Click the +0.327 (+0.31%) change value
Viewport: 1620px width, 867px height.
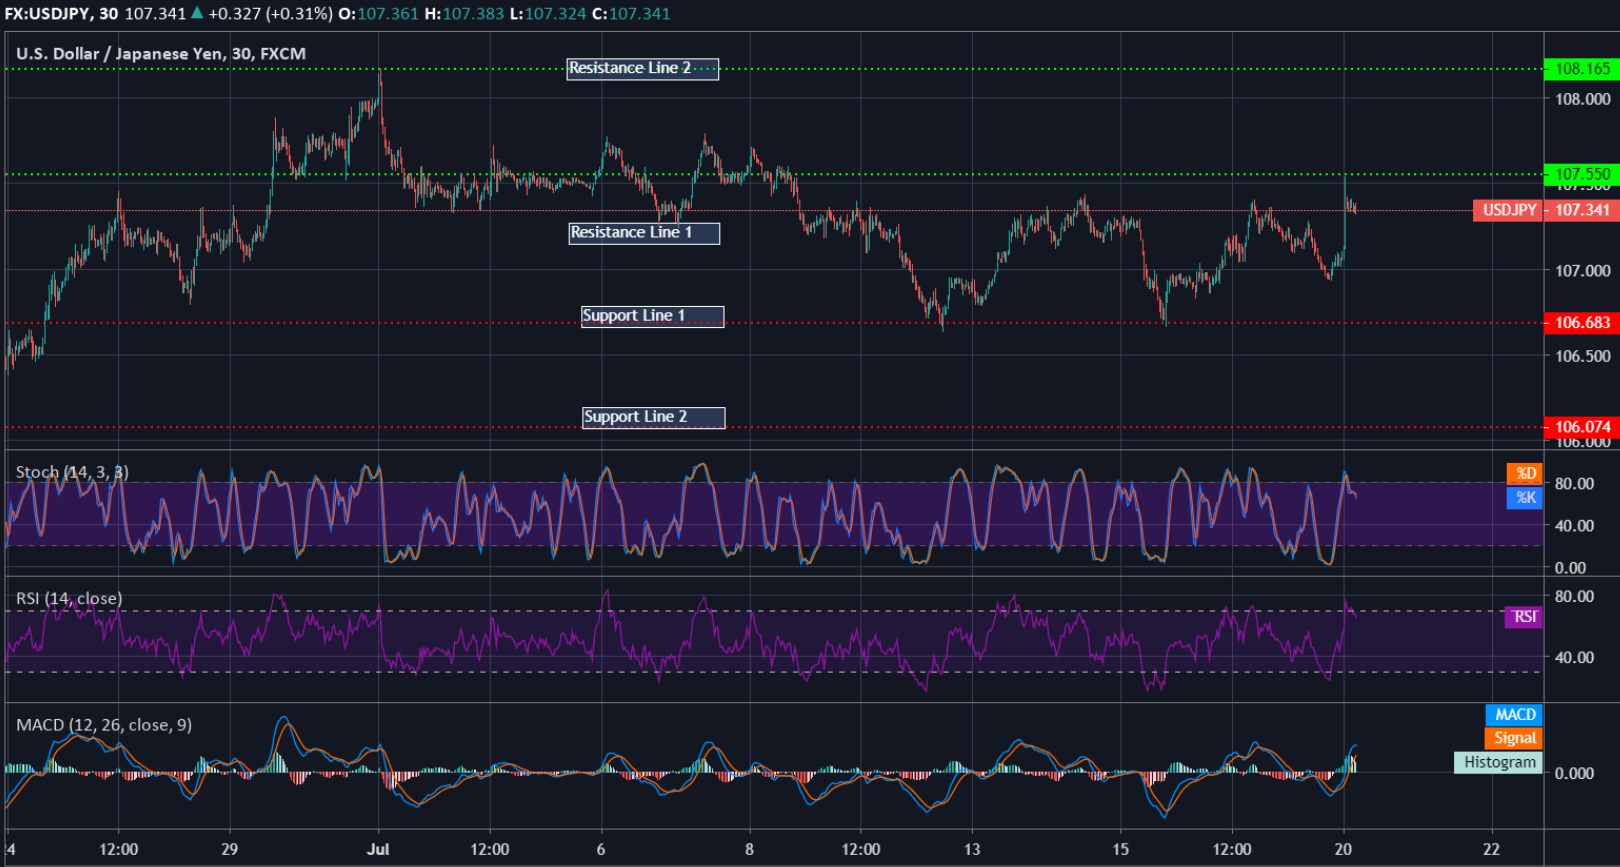270,14
